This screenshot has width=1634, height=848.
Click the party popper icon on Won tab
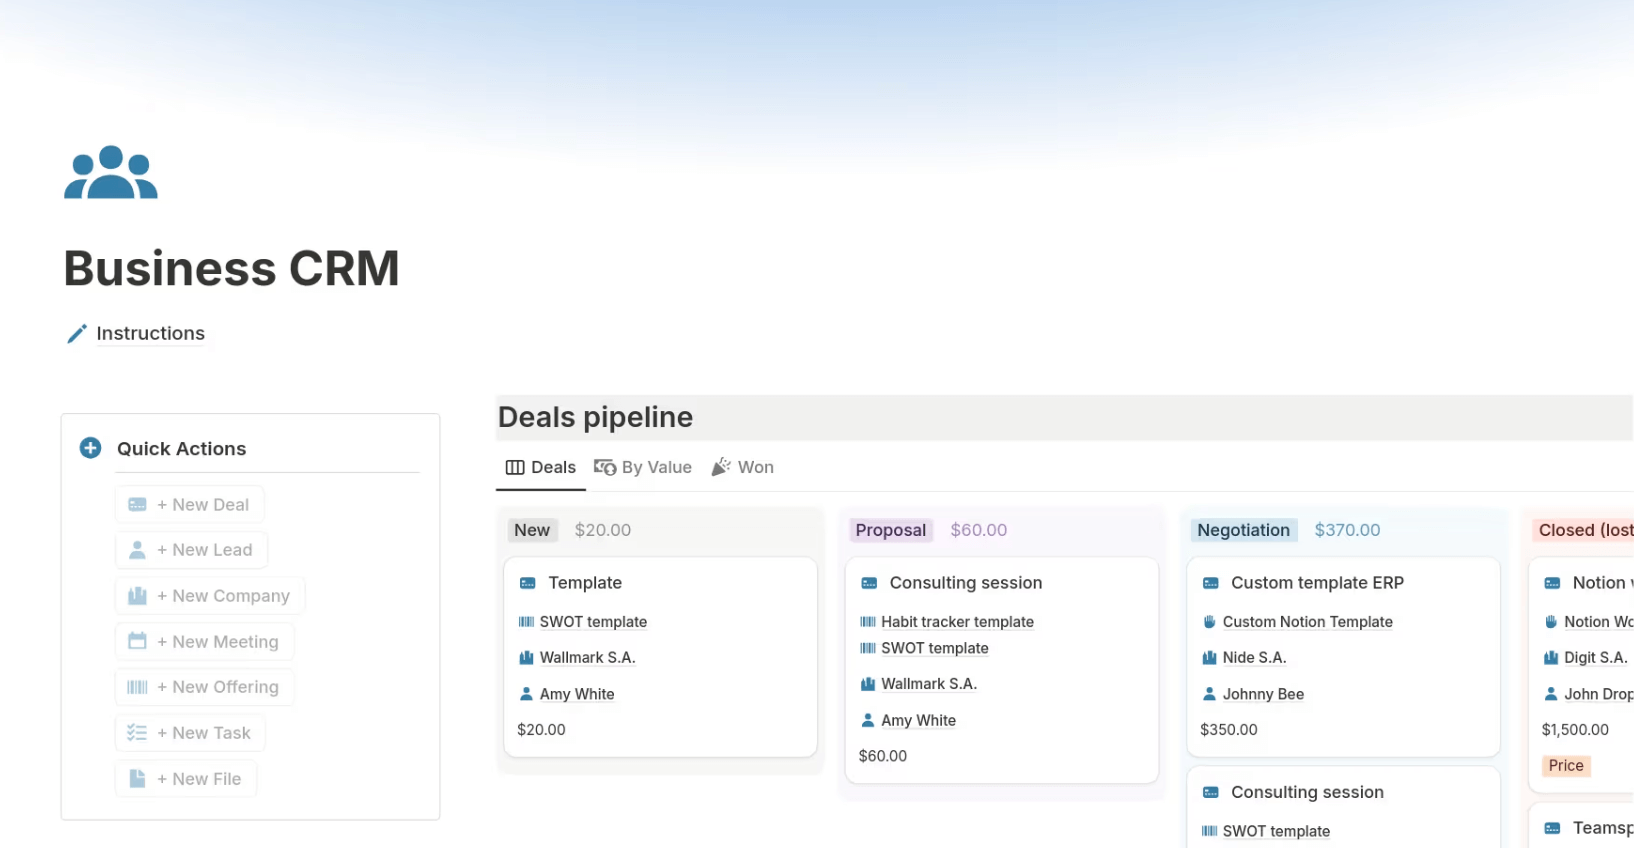click(721, 467)
